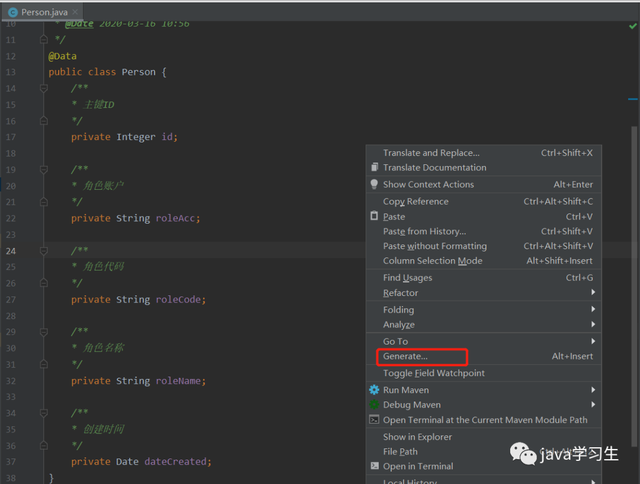
Task: Click the fold end marker at line 11
Action: coord(44,39)
